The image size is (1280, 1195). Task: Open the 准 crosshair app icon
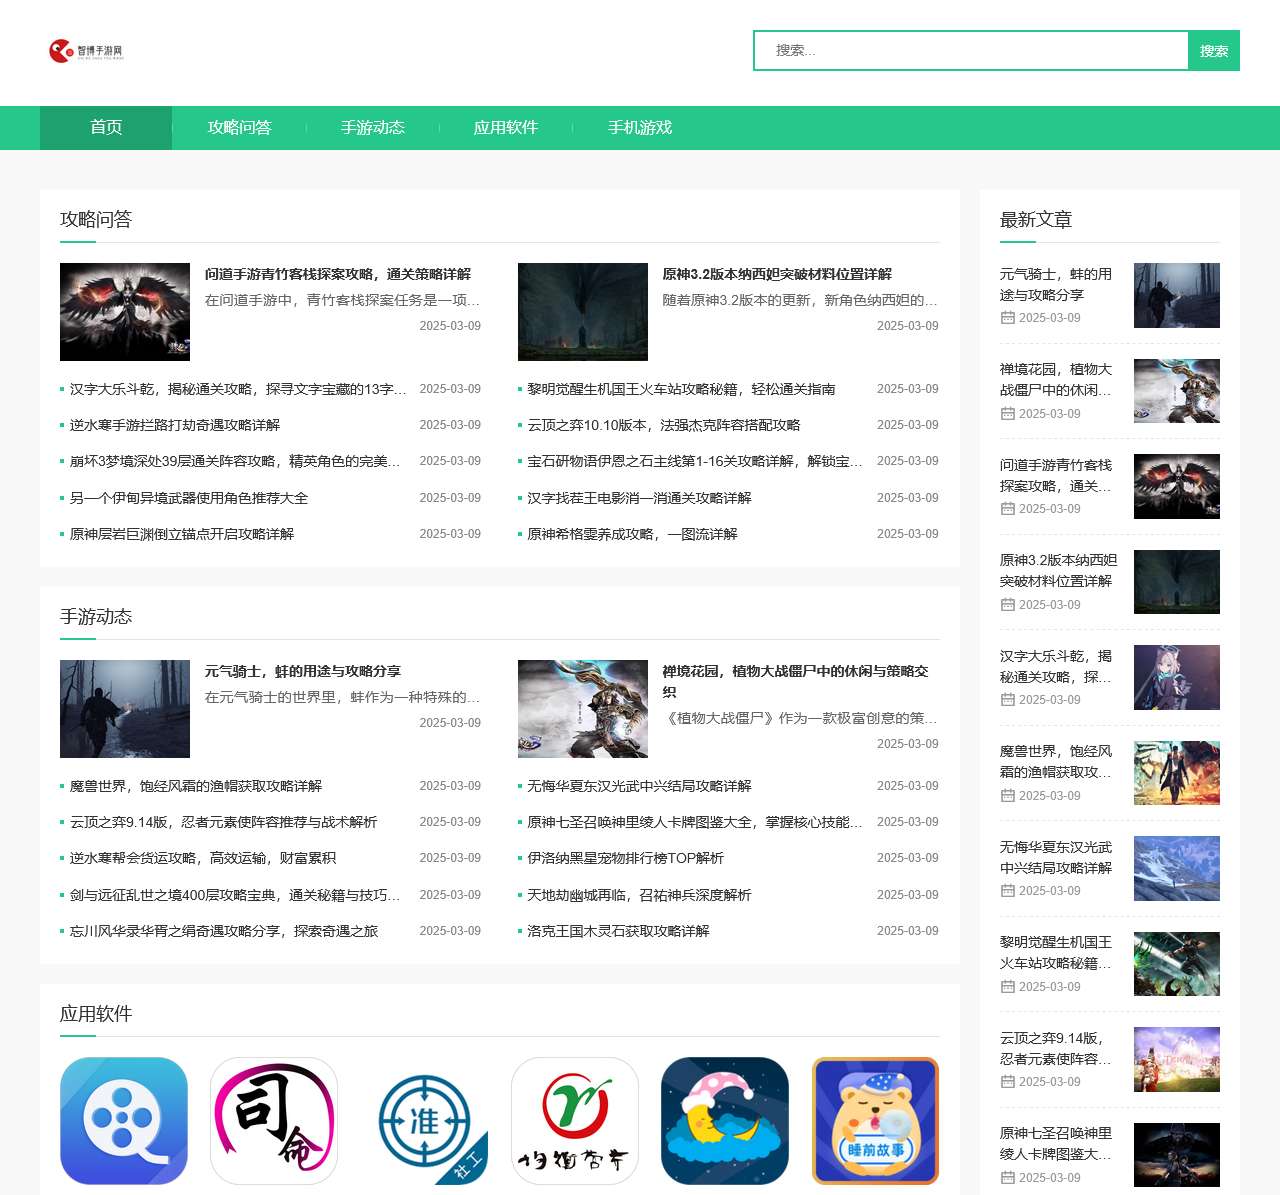[x=424, y=1121]
